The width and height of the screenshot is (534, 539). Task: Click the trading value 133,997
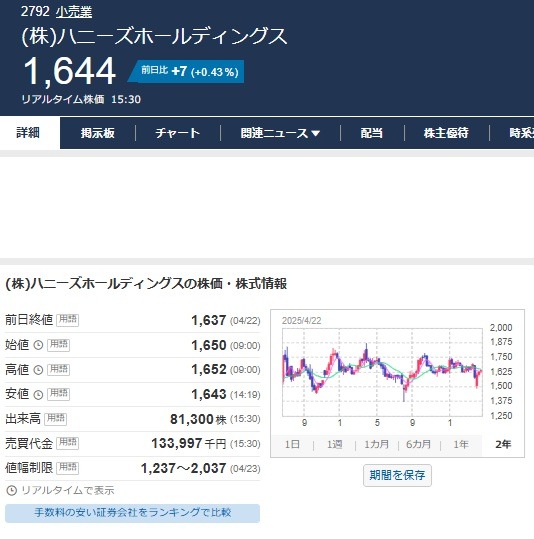pyautogui.click(x=176, y=443)
